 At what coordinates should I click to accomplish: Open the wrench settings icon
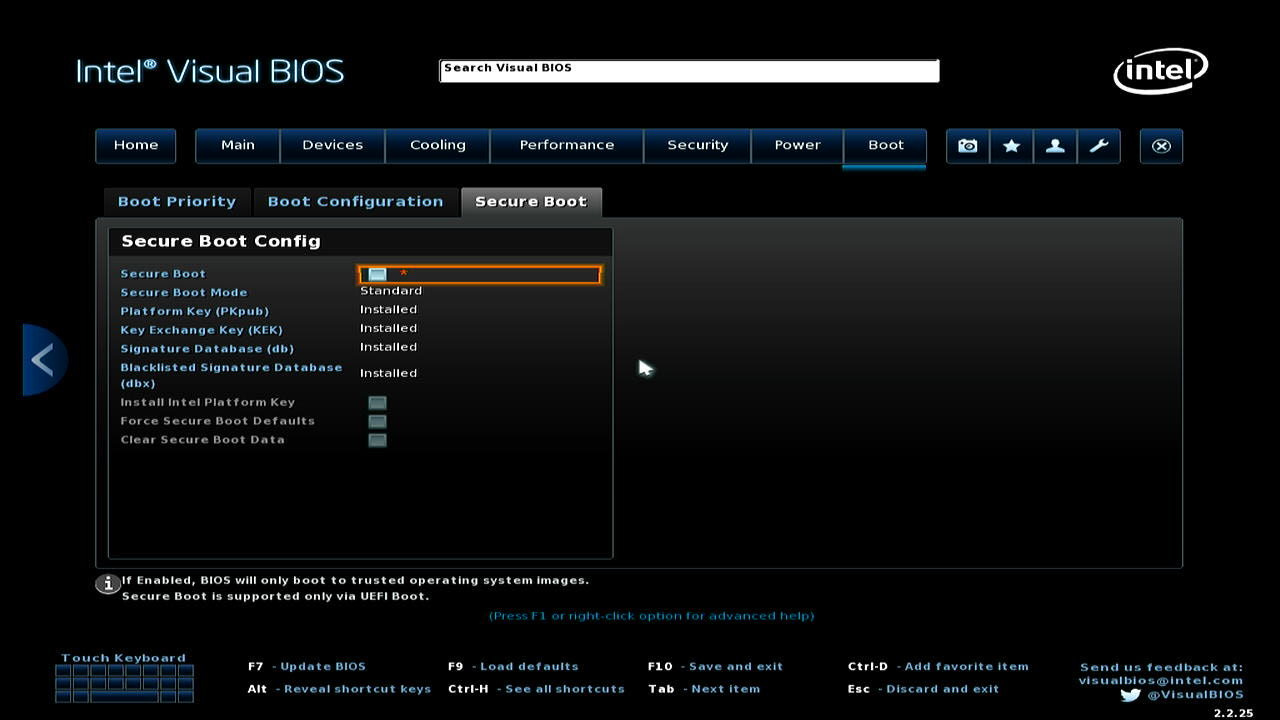pos(1099,146)
